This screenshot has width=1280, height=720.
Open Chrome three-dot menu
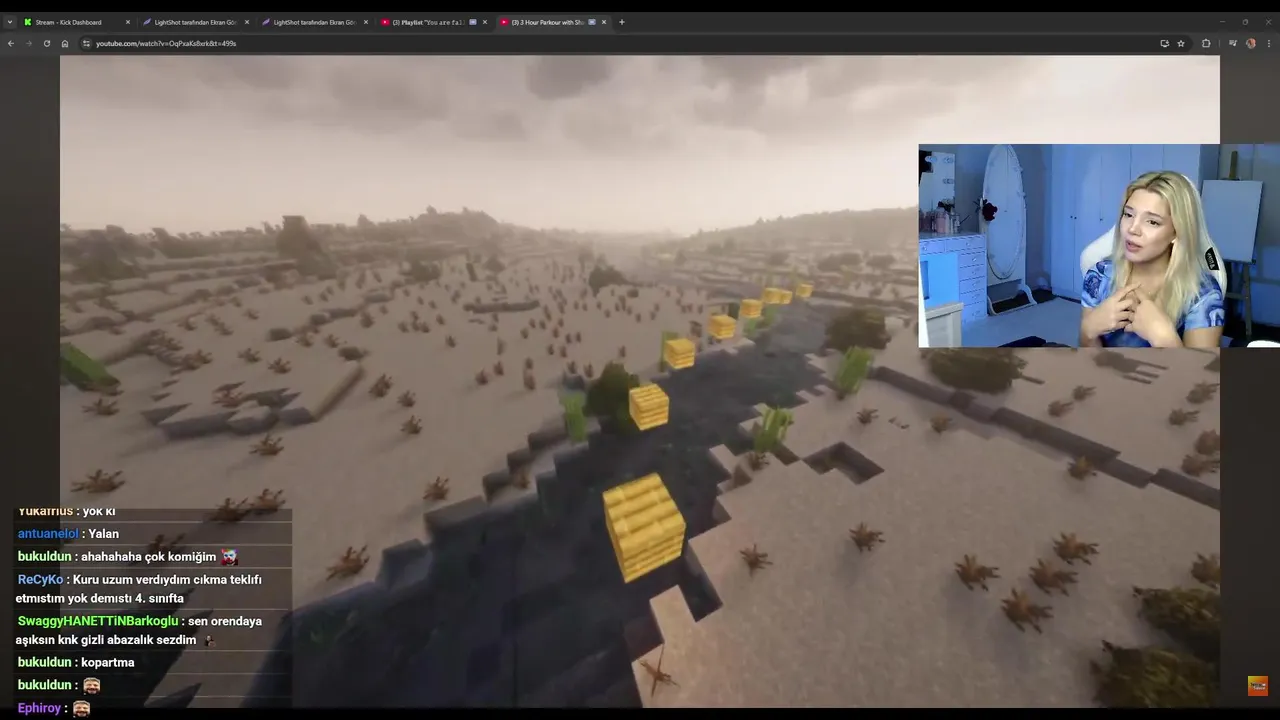pos(1269,43)
